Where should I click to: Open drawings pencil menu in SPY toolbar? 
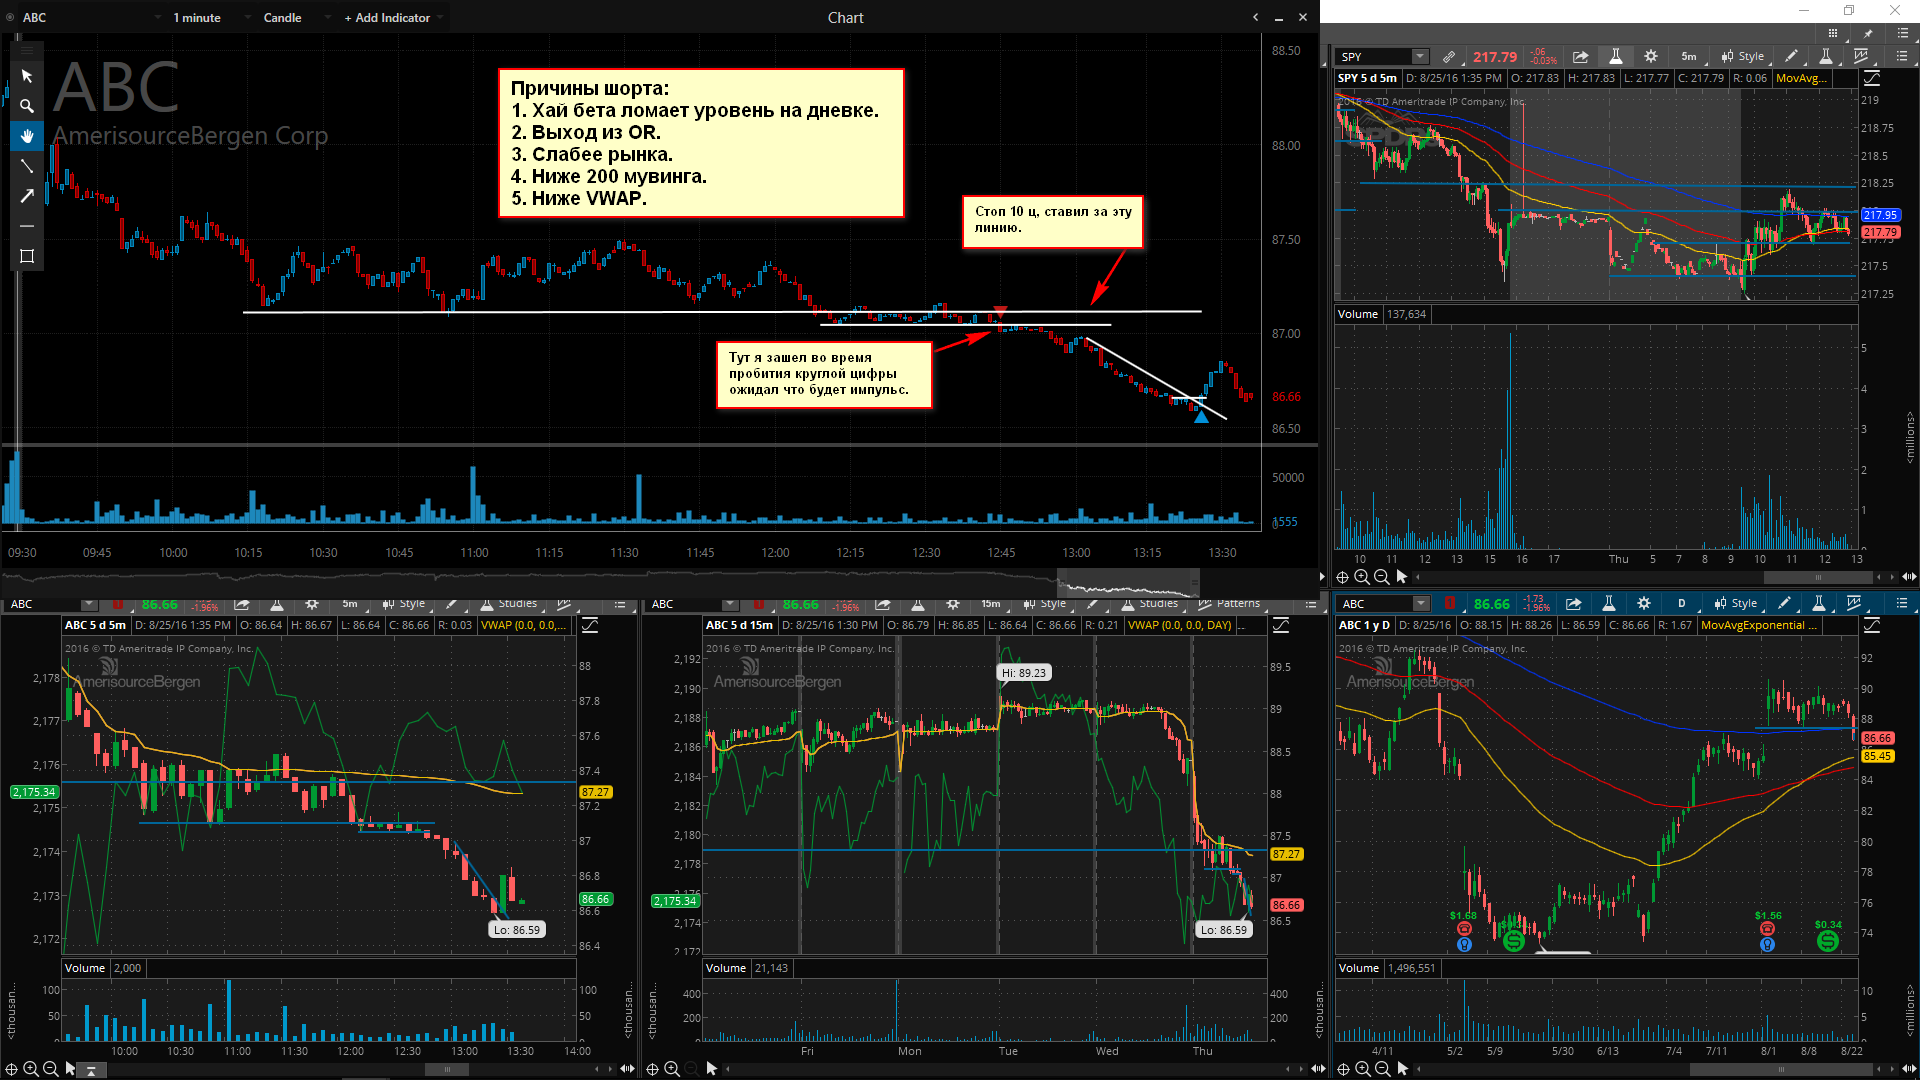point(1792,56)
